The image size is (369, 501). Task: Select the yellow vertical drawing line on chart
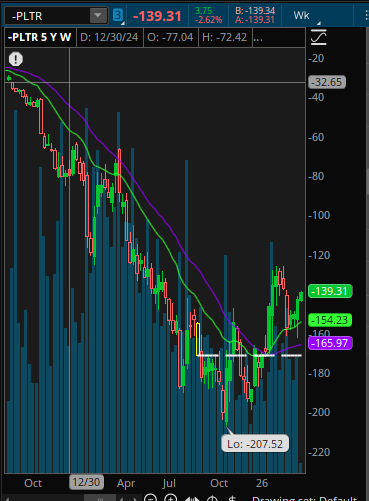[198, 339]
